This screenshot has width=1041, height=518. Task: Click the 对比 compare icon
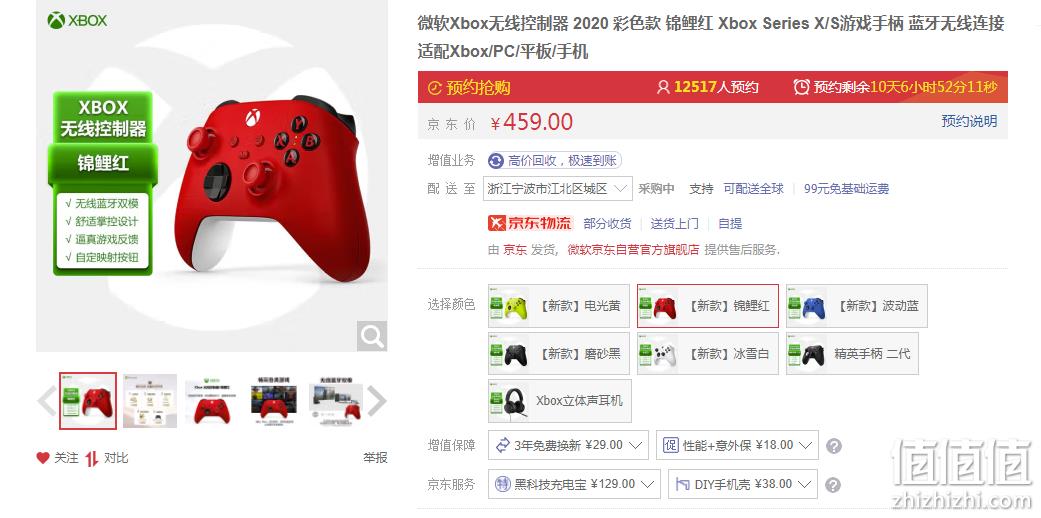click(x=92, y=458)
